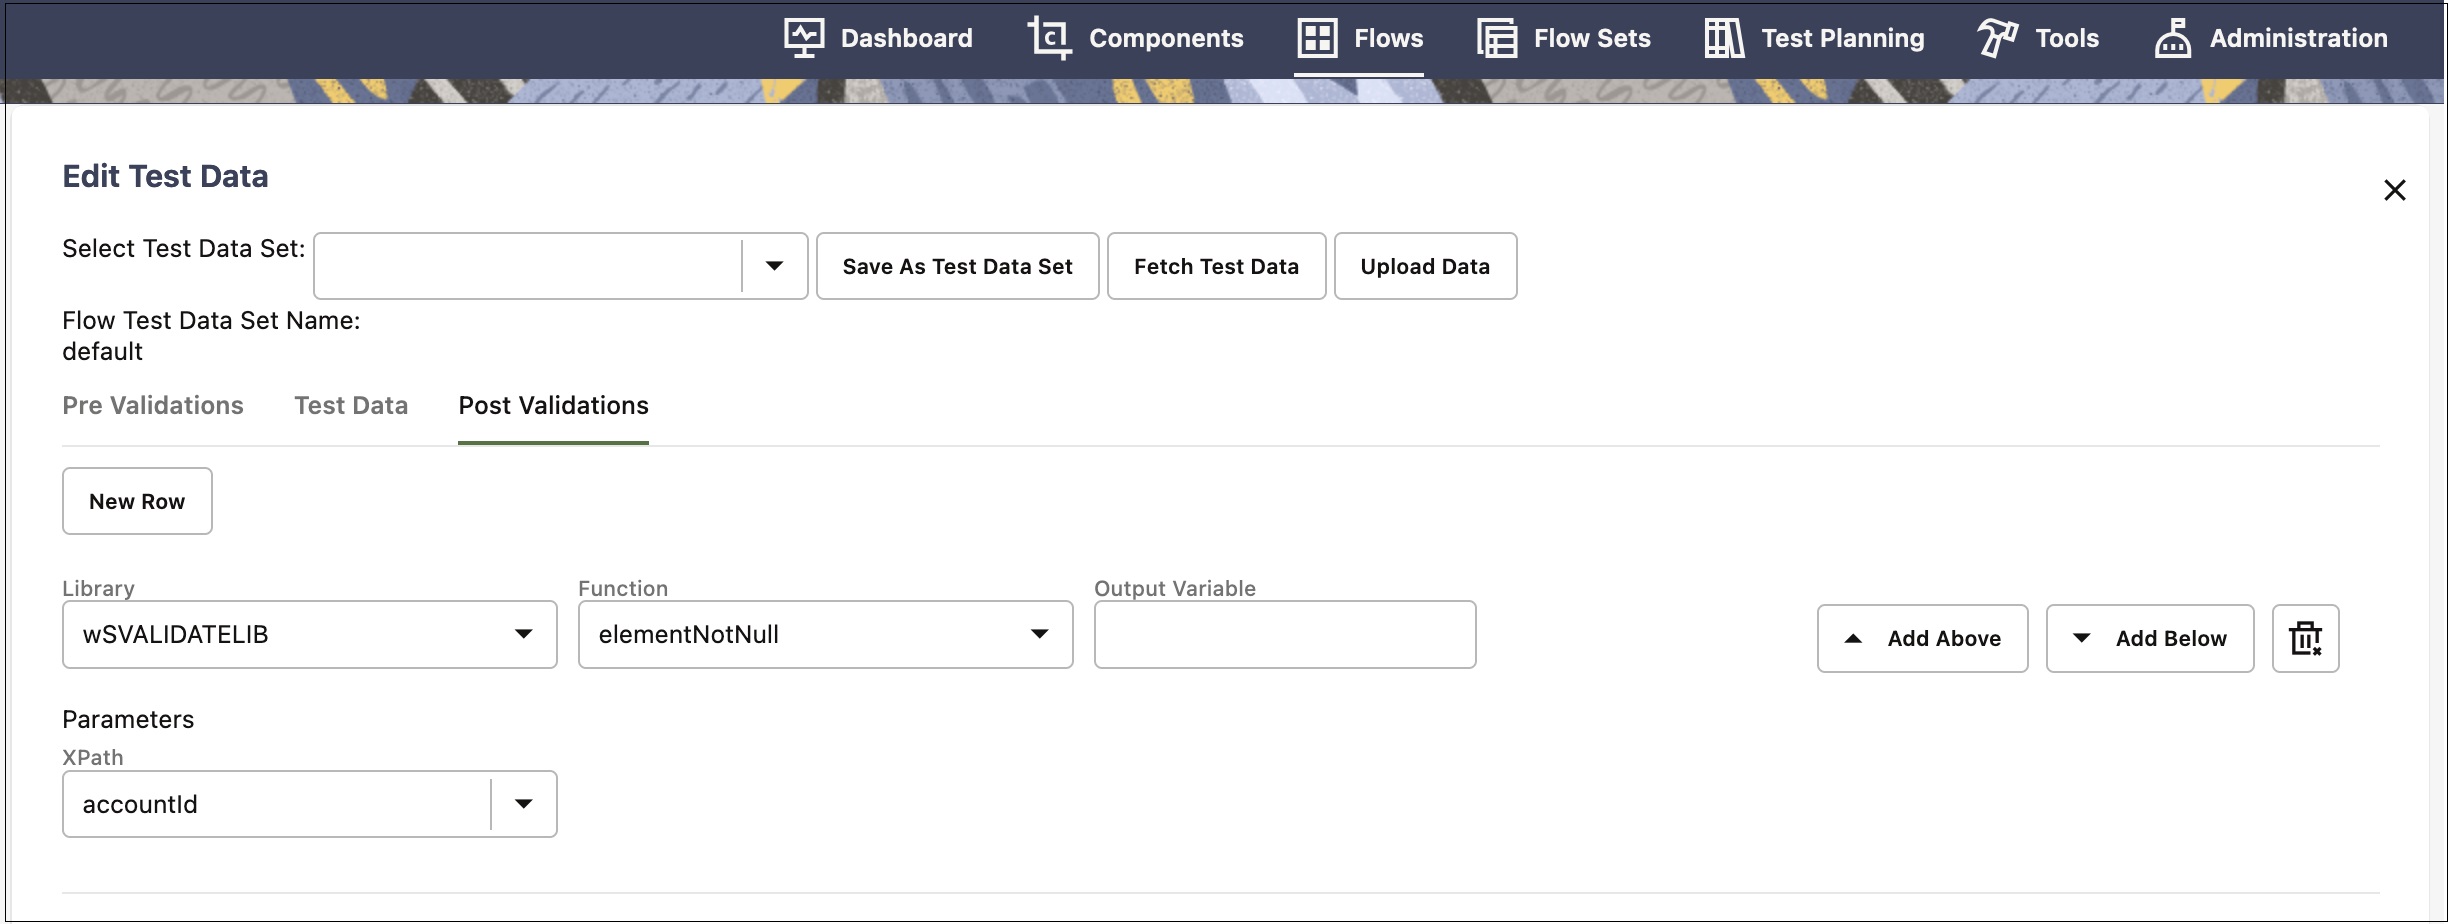This screenshot has height=924, width=2454.
Task: Click the Tools hammer icon
Action: 1998,38
